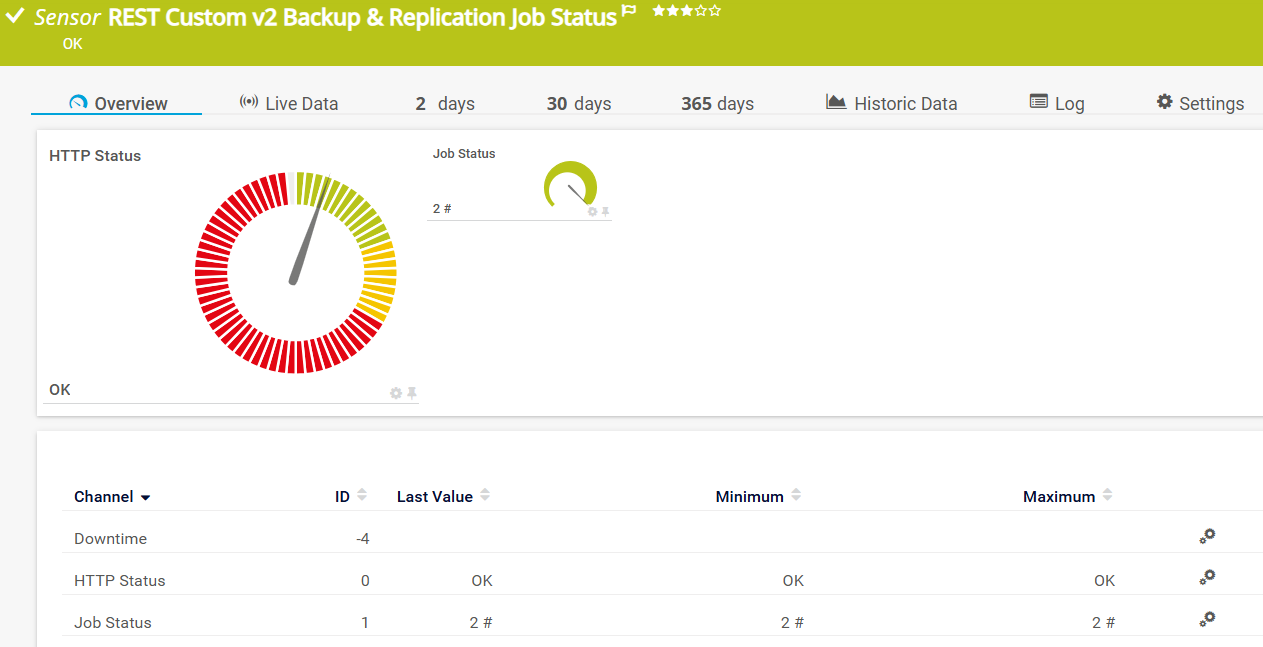Open the Historic Data tab

point(891,103)
